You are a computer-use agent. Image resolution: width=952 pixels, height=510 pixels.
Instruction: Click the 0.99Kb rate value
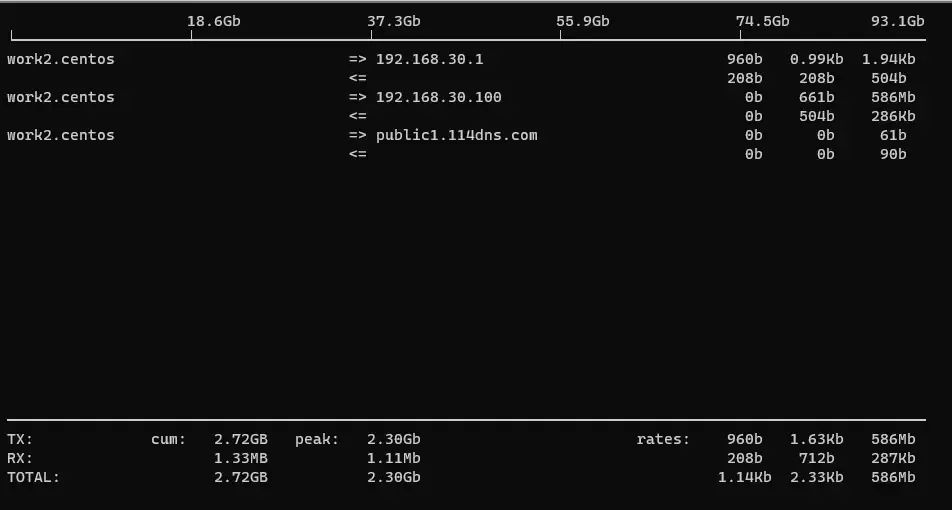[x=817, y=60]
